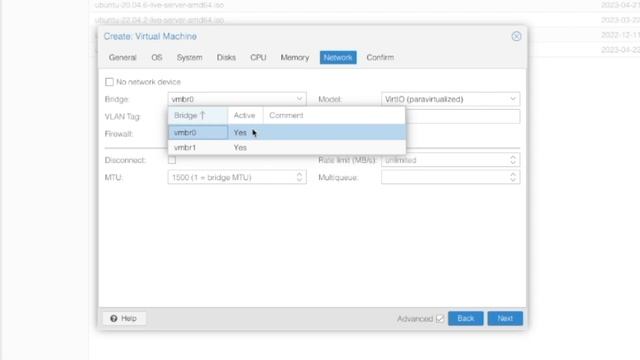The height and width of the screenshot is (360, 640).
Task: Select the Network tab
Action: click(x=338, y=58)
